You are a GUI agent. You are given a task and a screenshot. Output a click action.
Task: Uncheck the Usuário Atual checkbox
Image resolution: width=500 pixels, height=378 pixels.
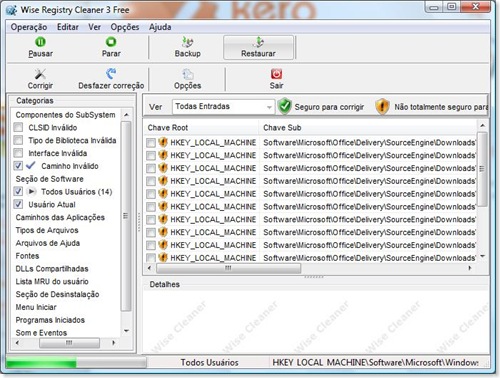tap(18, 204)
